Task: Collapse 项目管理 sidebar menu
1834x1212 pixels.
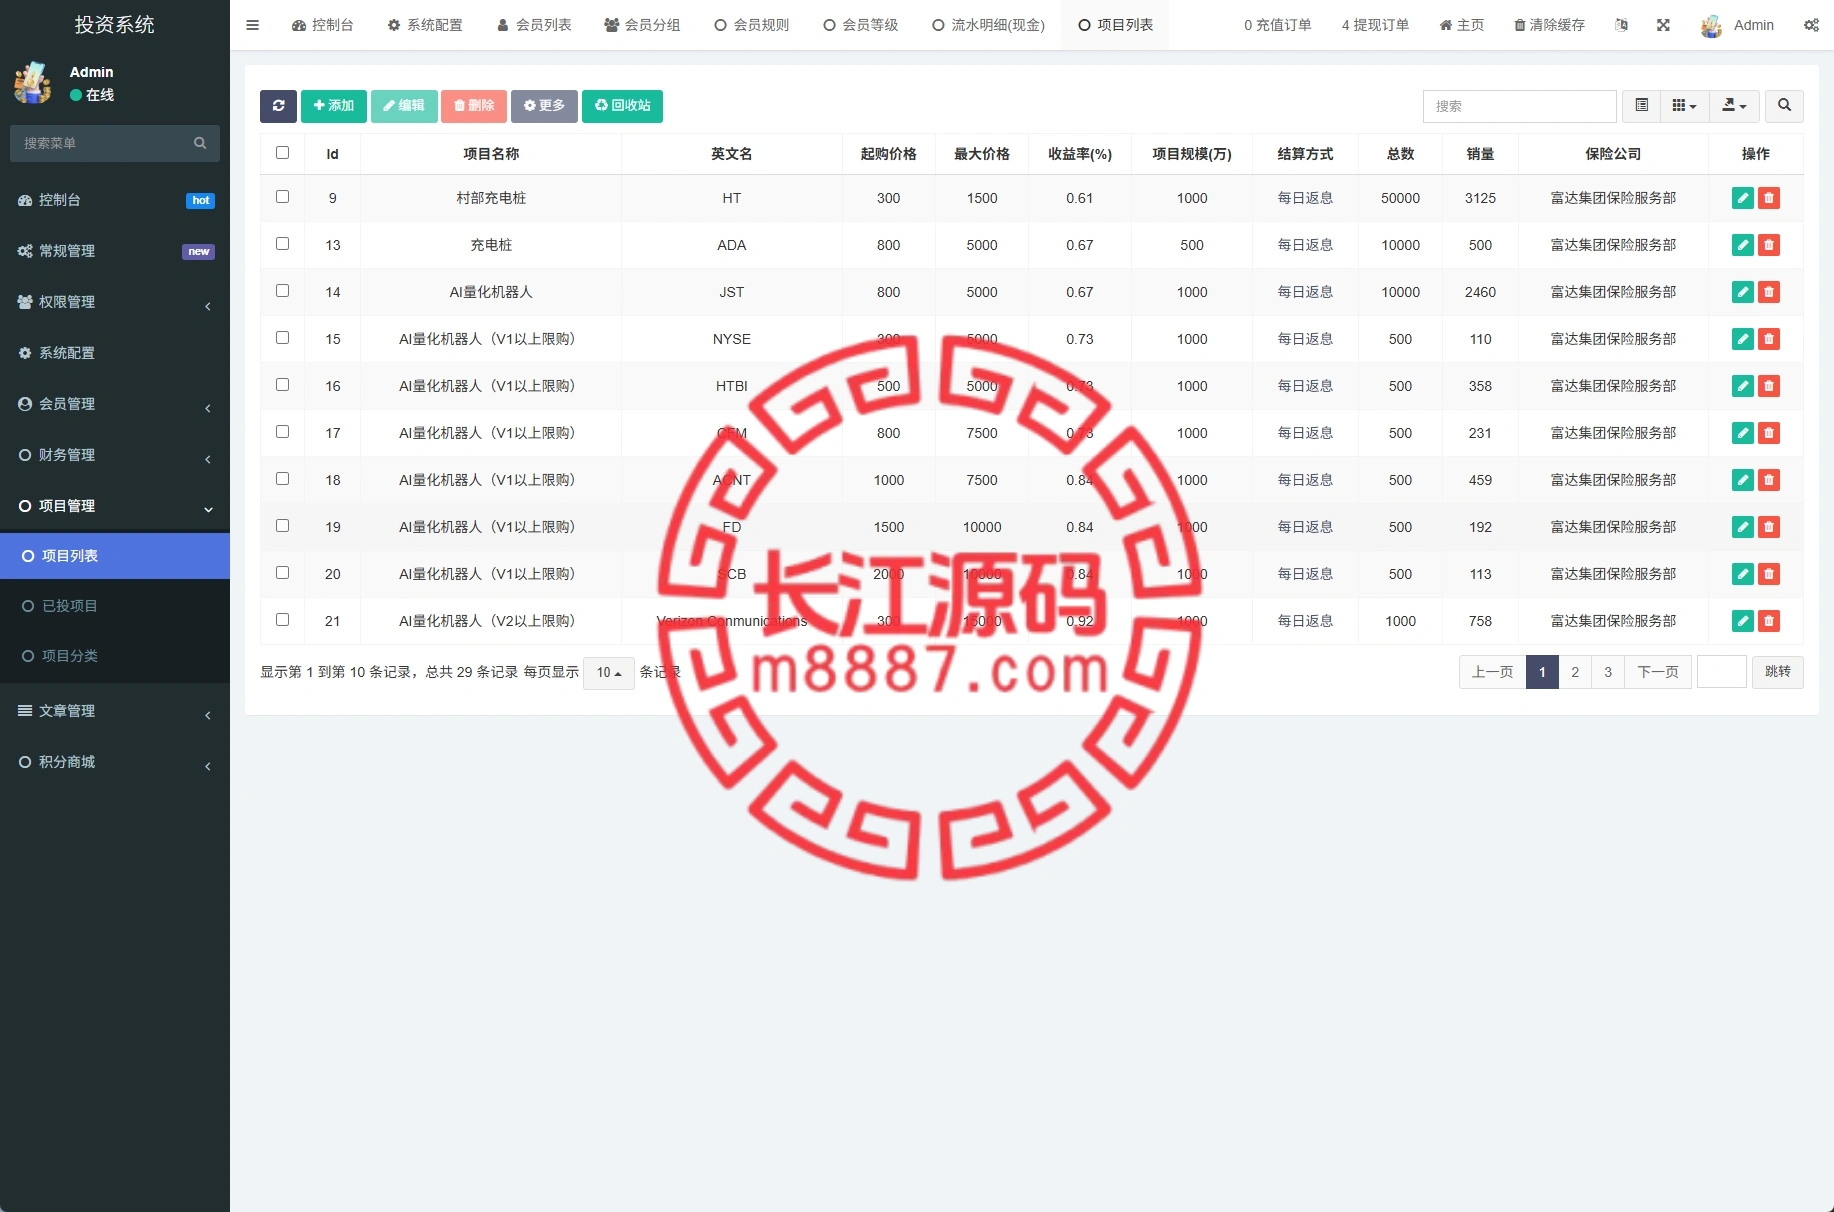Action: tap(115, 506)
